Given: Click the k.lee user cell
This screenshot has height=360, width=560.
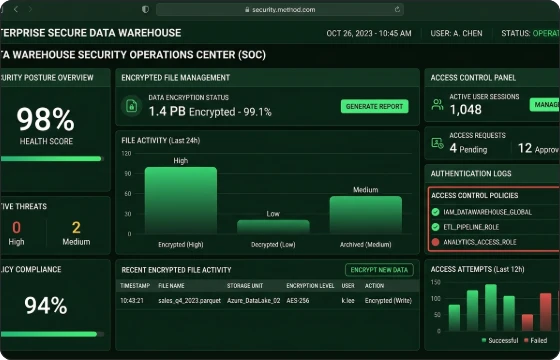Looking at the screenshot, I should pyautogui.click(x=348, y=301).
